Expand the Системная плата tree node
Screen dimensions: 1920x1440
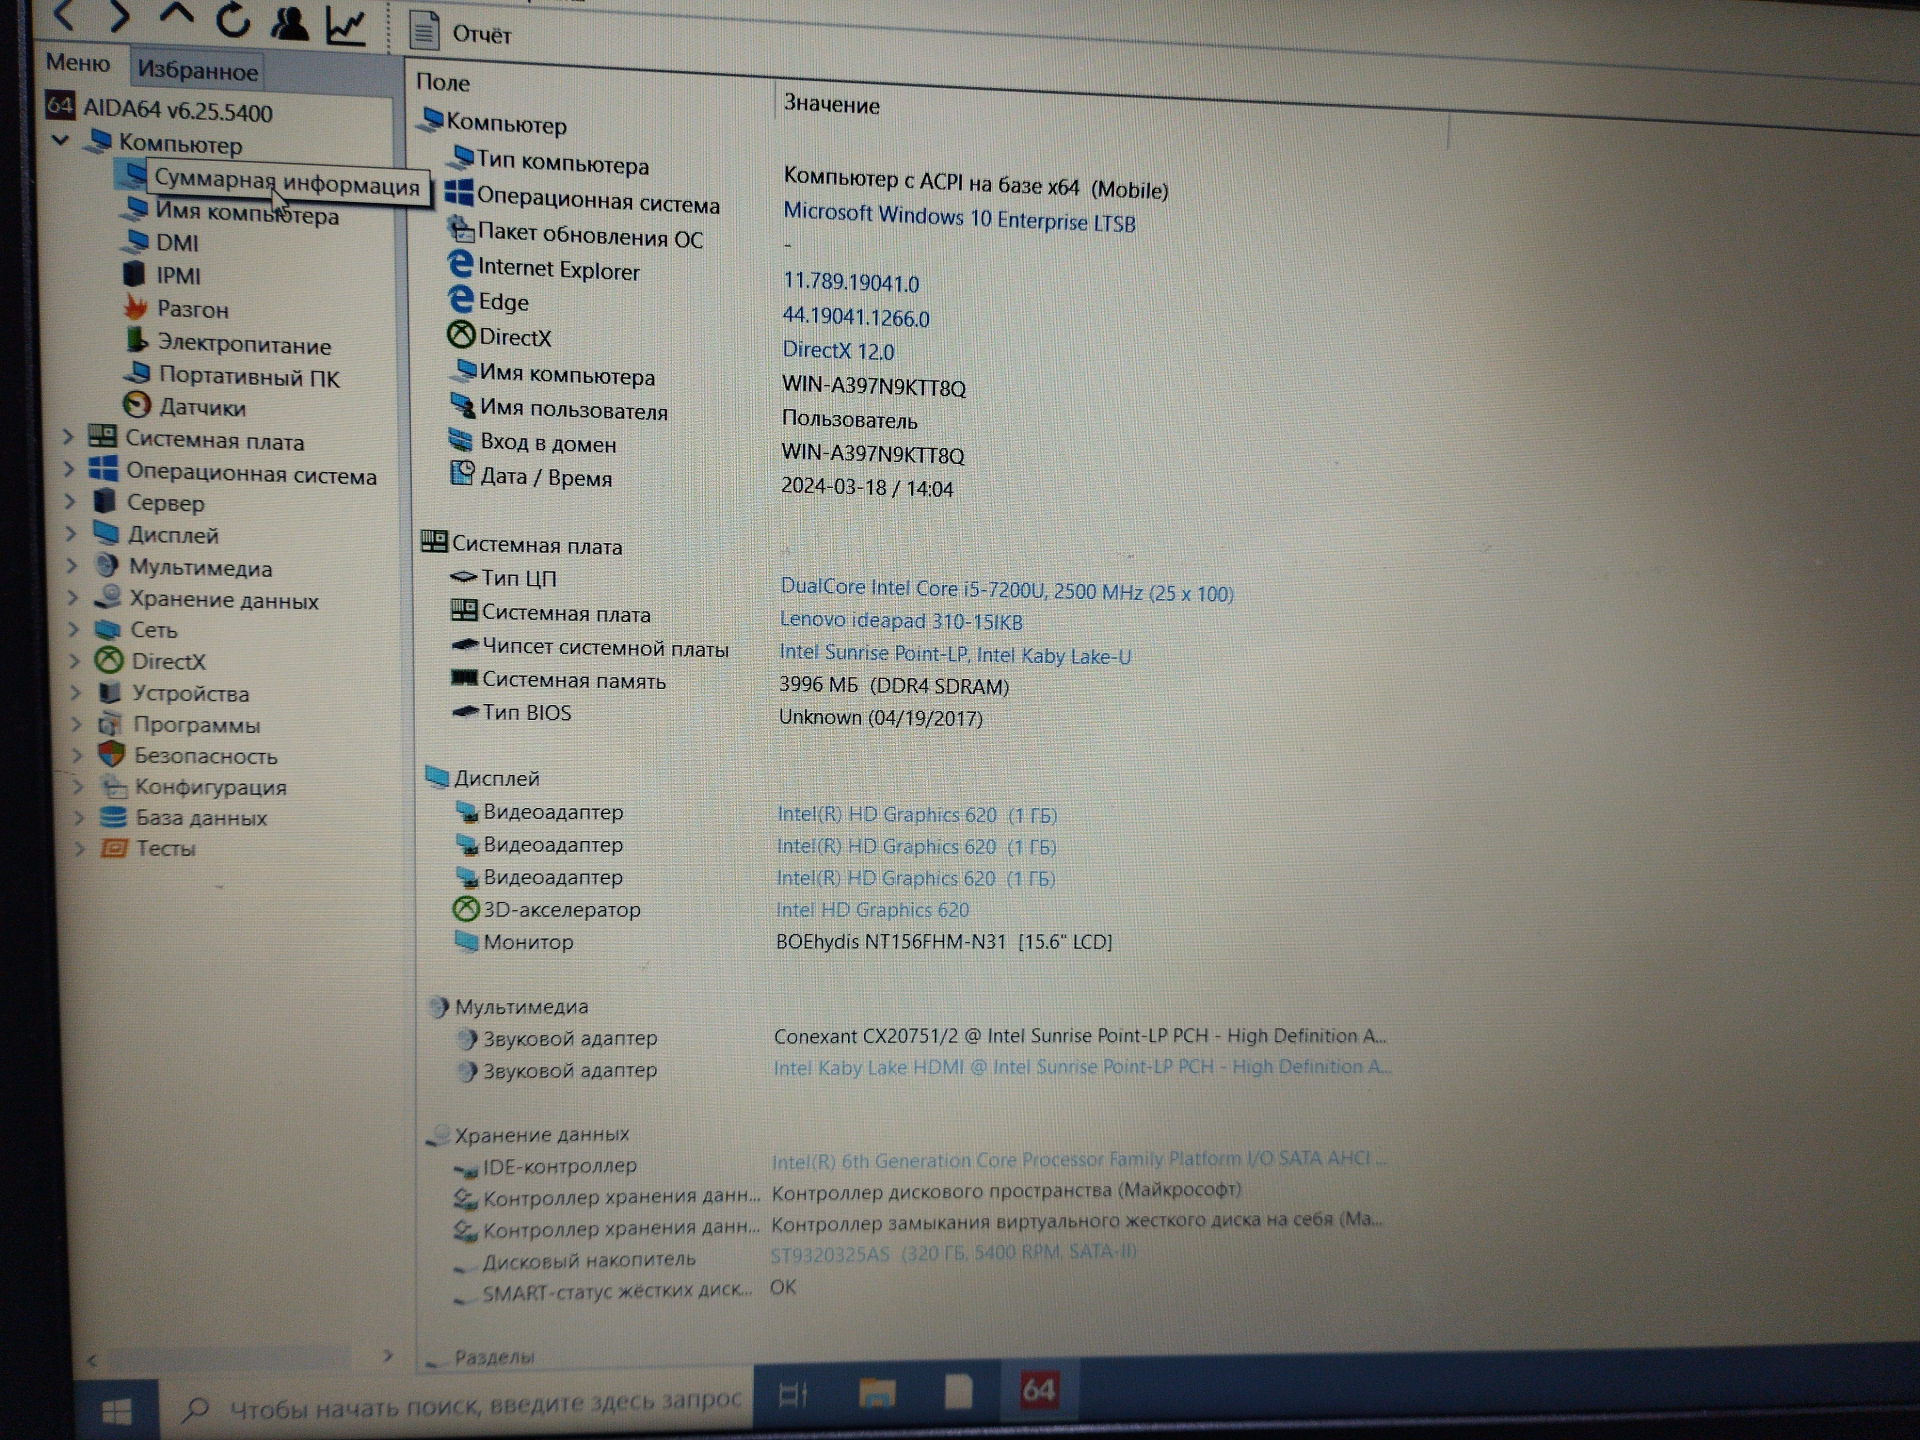68,436
